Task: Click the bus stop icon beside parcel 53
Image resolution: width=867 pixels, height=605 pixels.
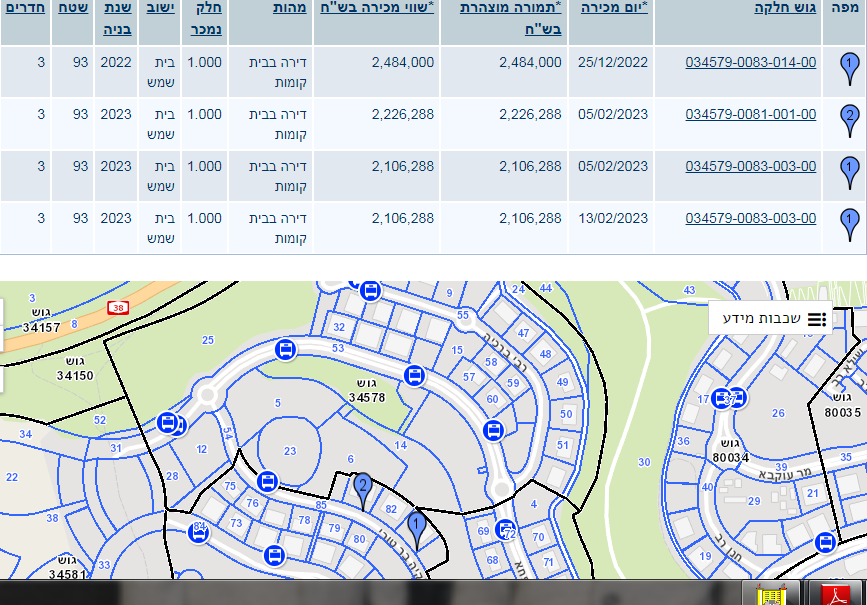Action: [x=286, y=350]
